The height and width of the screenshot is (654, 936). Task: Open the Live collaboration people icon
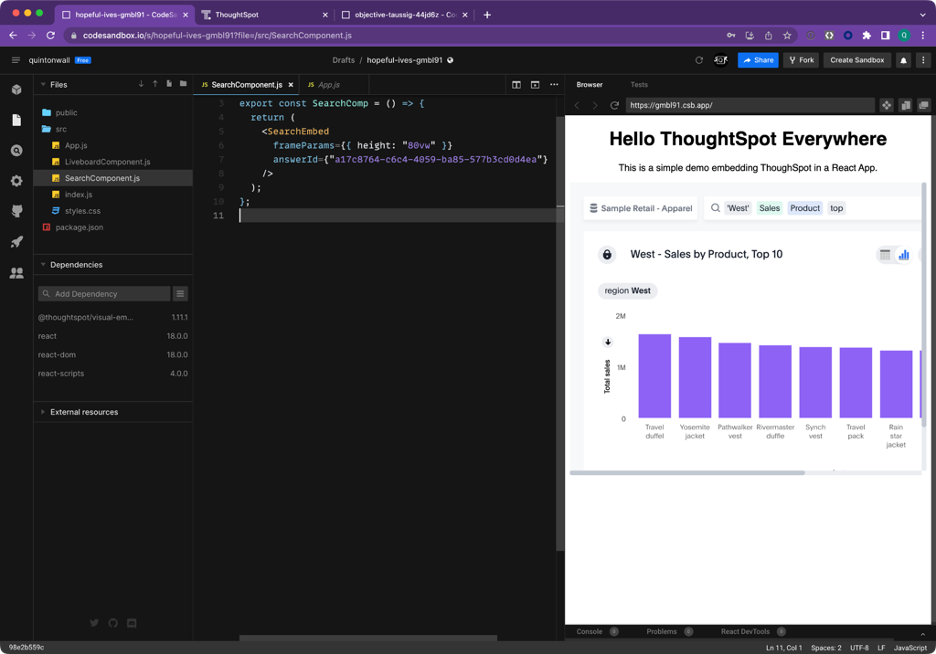pos(16,273)
